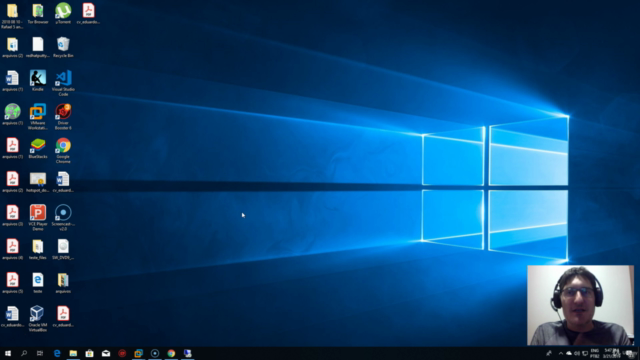Open the volume control in the tray
This screenshot has height=360, width=640.
tap(577, 353)
